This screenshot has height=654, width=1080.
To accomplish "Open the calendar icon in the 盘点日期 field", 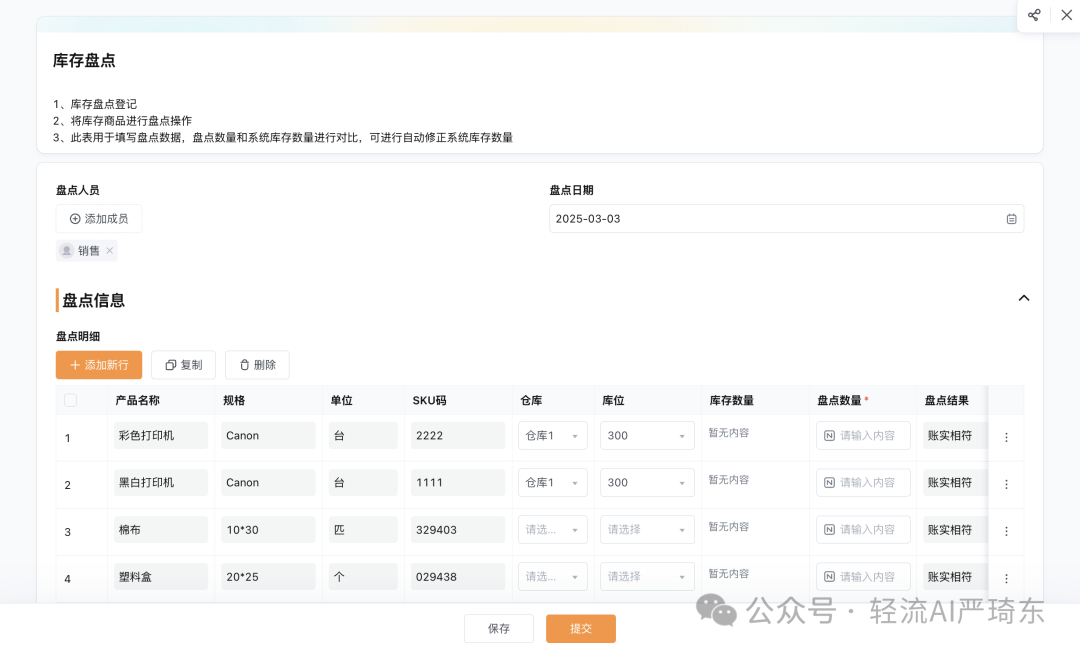I will 1010,218.
